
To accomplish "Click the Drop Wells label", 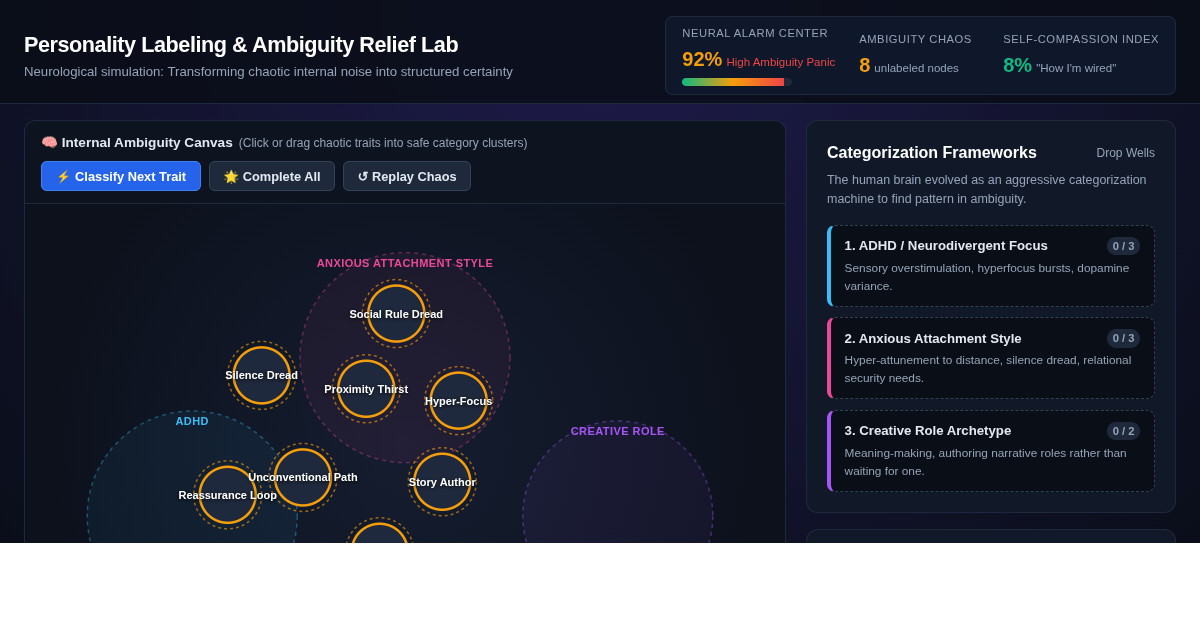I will 1125,153.
